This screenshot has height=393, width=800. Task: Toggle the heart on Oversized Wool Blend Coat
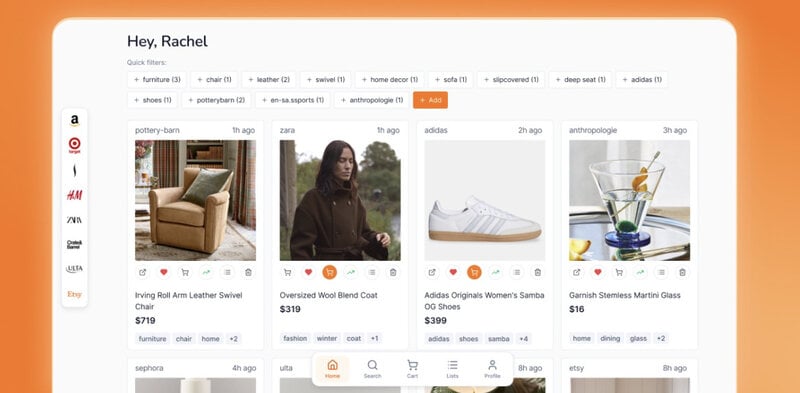[x=308, y=273]
